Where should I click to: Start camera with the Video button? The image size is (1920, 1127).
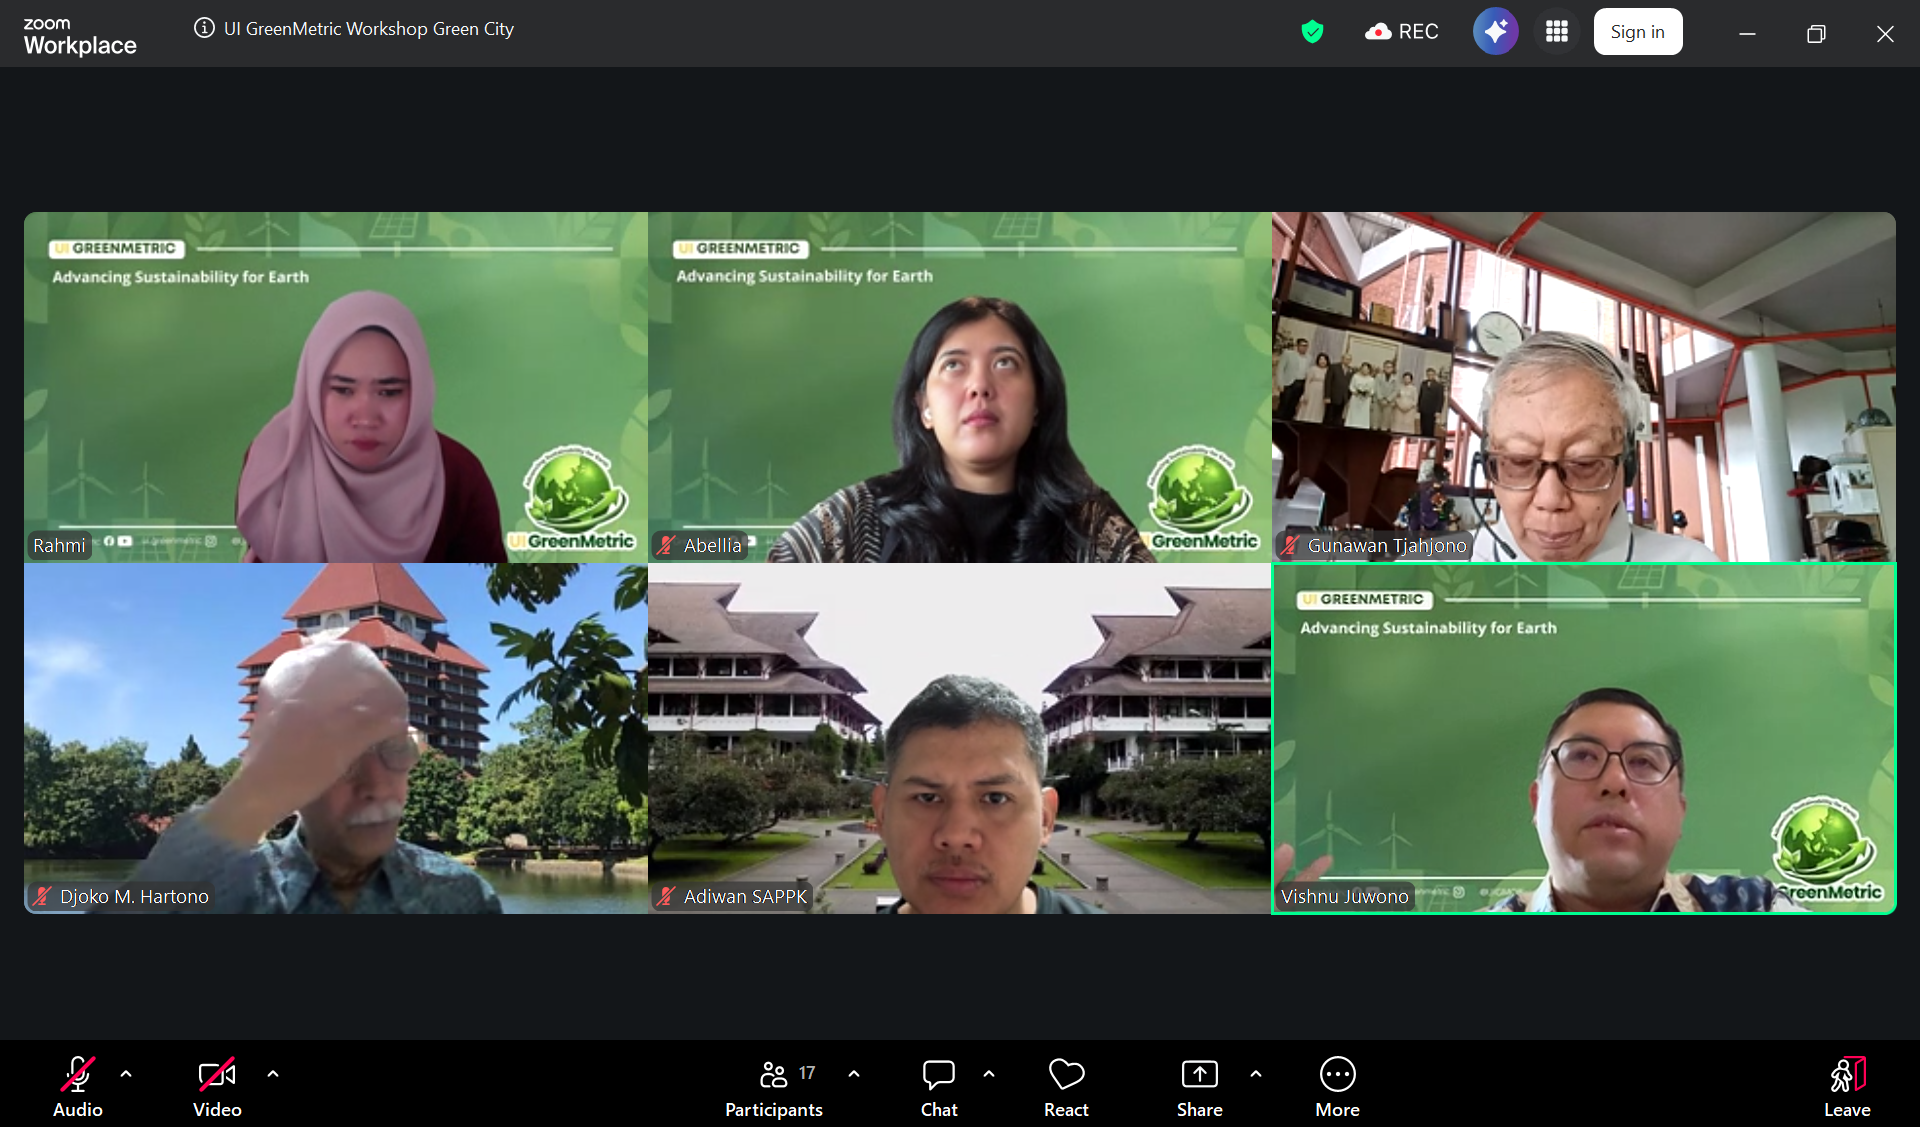[217, 1087]
